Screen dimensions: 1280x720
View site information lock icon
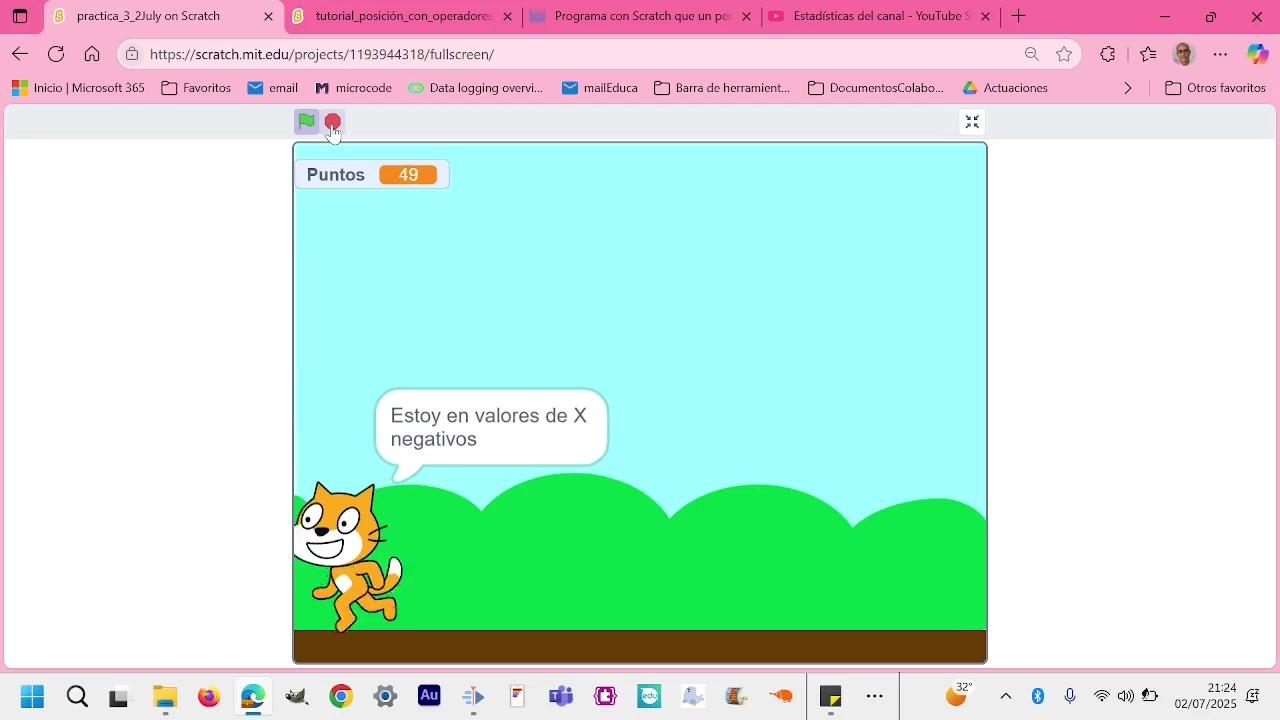tap(132, 54)
